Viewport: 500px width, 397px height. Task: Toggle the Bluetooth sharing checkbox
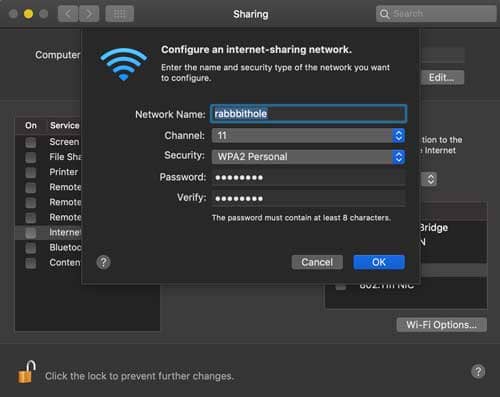coord(31,248)
